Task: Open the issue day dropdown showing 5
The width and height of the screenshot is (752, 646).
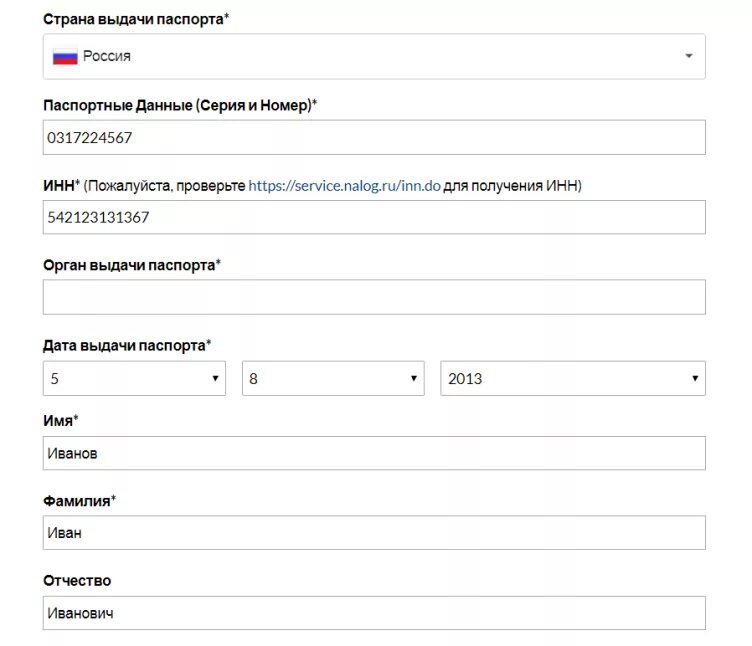Action: point(134,379)
